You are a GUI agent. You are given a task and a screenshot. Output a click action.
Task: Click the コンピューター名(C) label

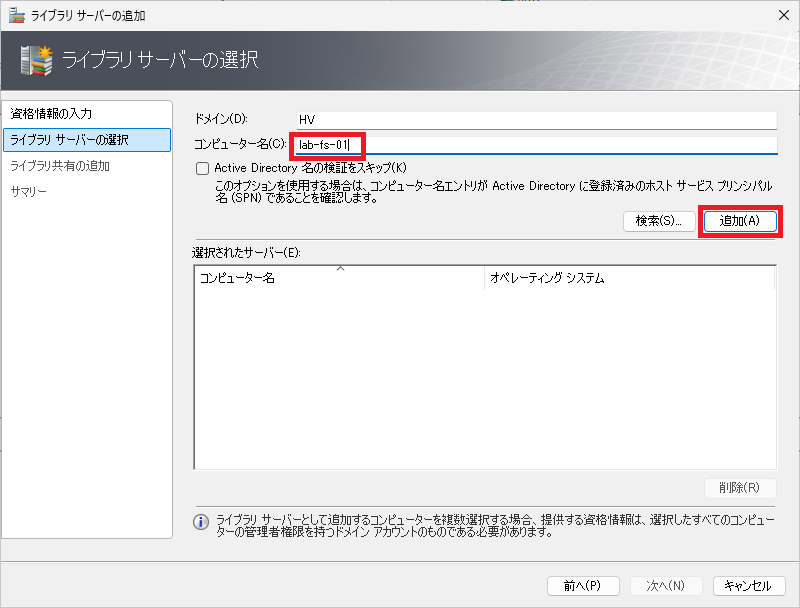point(240,144)
